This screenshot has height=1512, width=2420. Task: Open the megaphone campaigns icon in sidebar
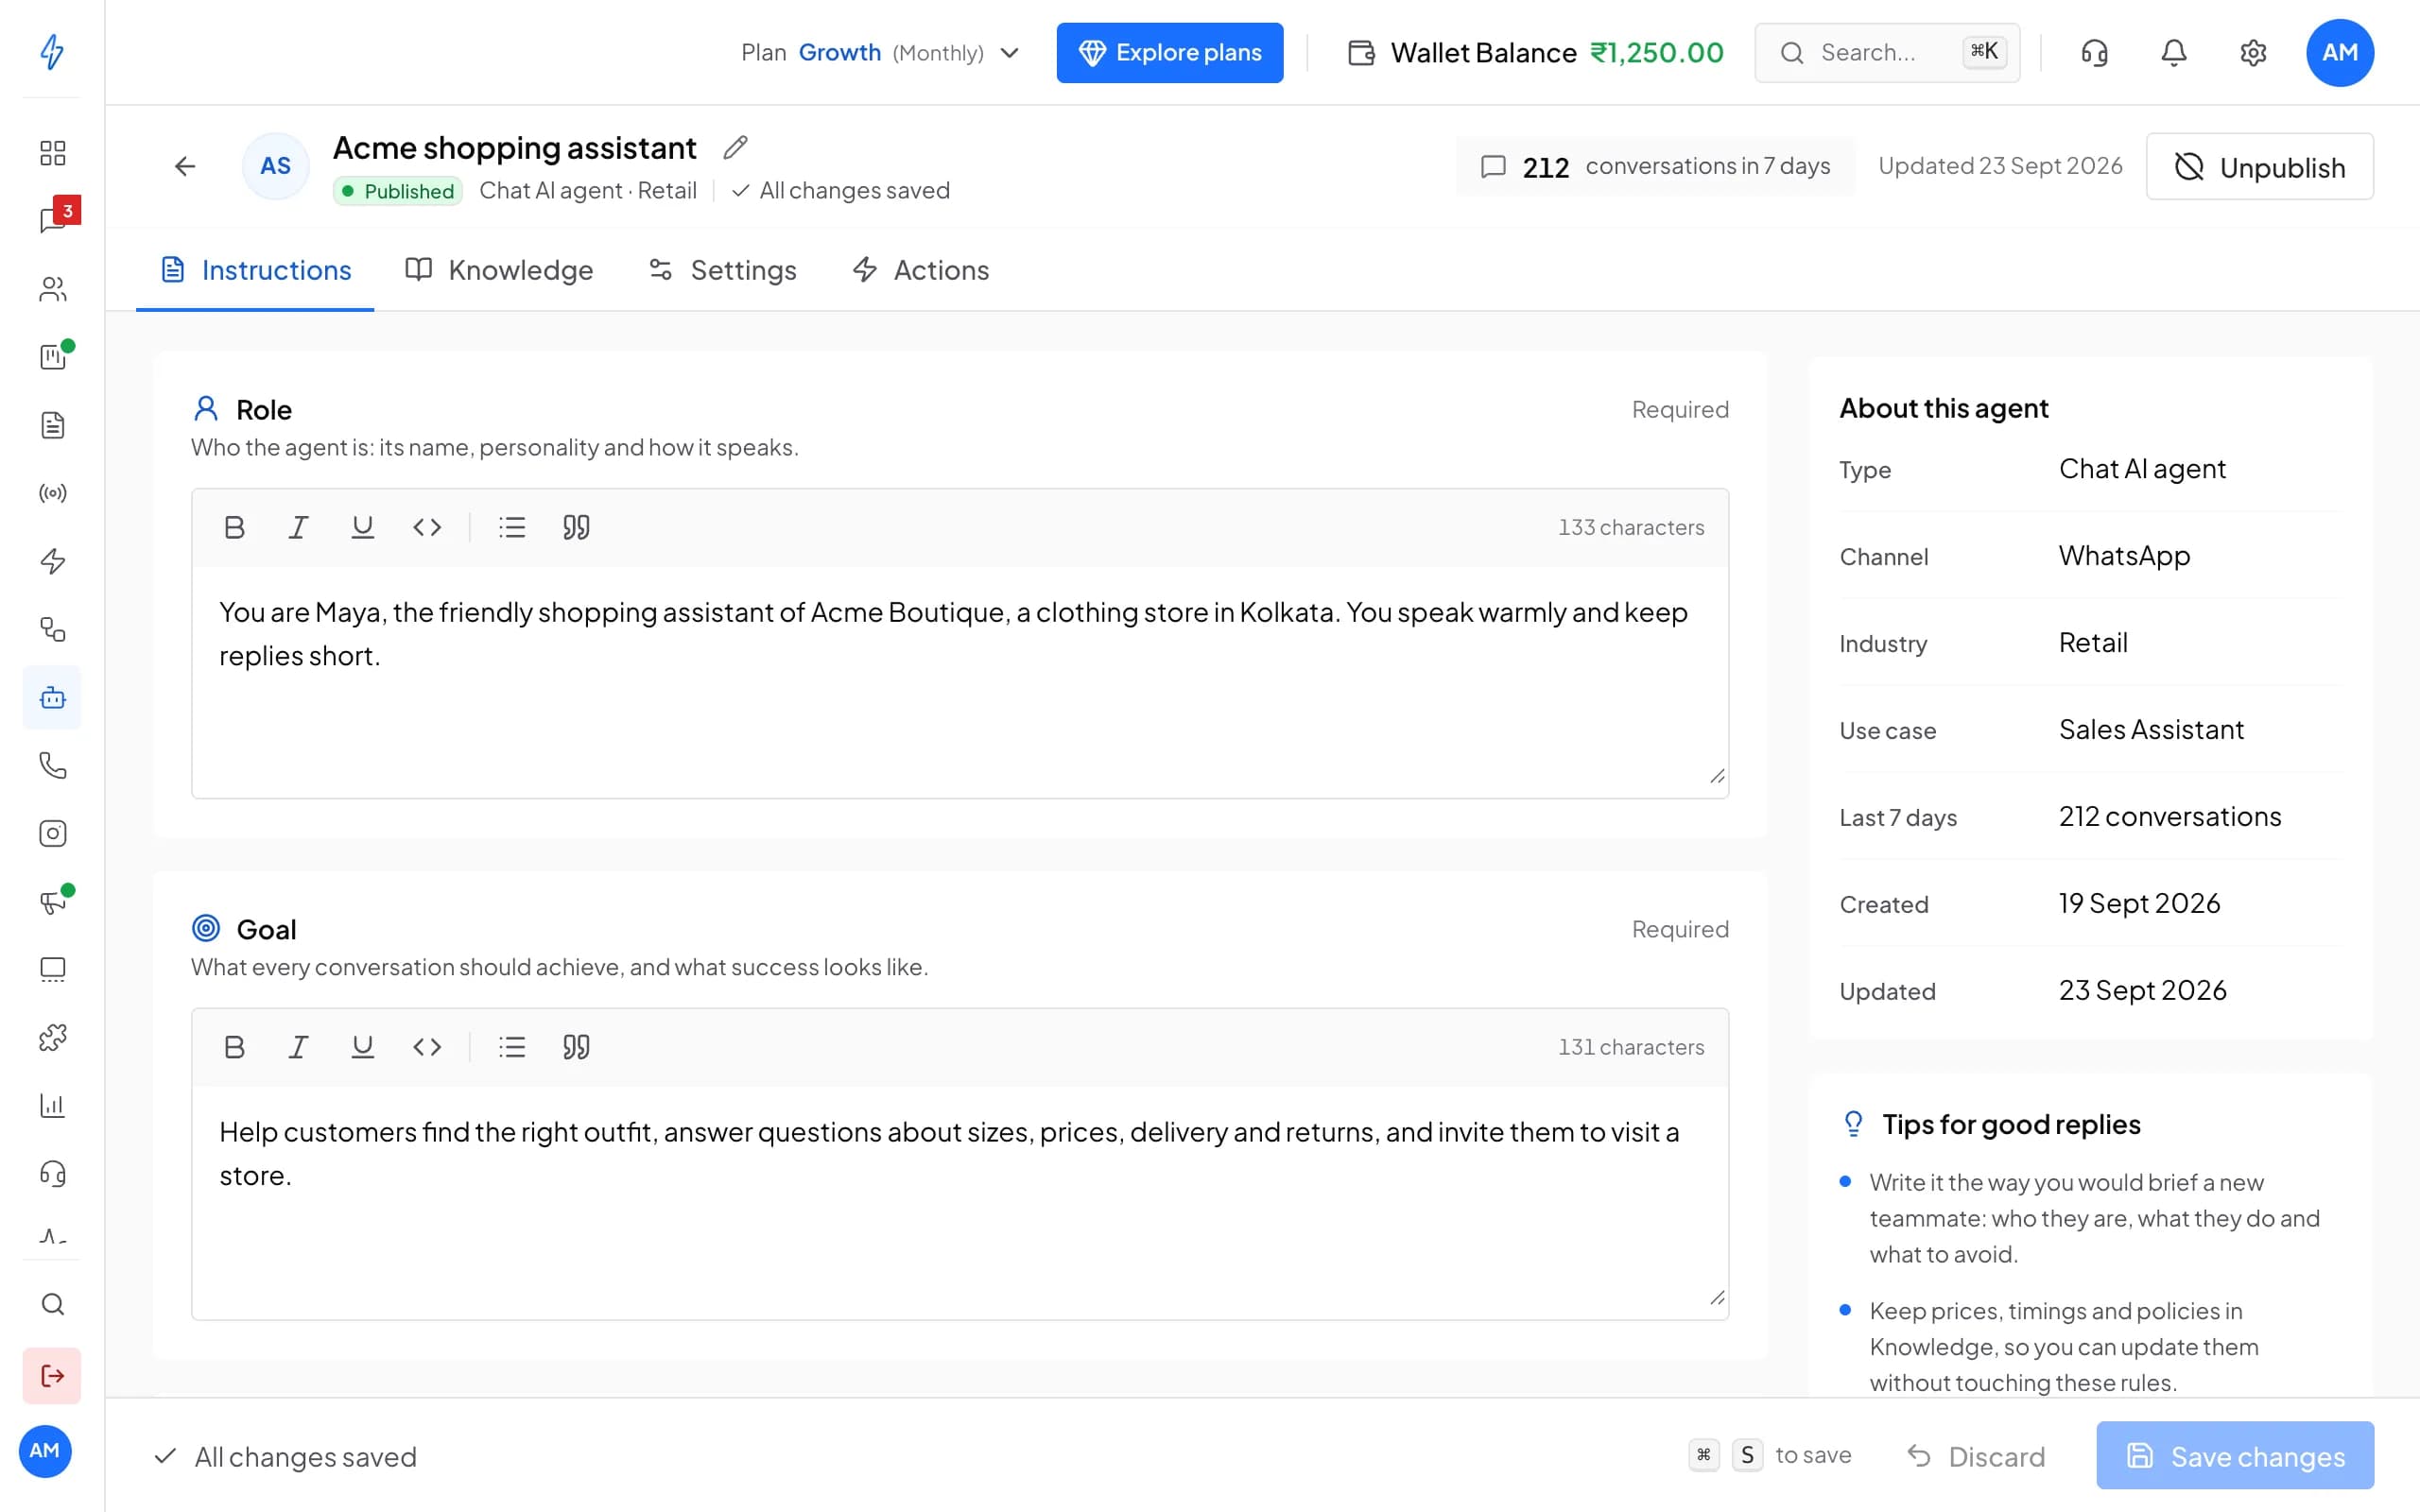(54, 900)
